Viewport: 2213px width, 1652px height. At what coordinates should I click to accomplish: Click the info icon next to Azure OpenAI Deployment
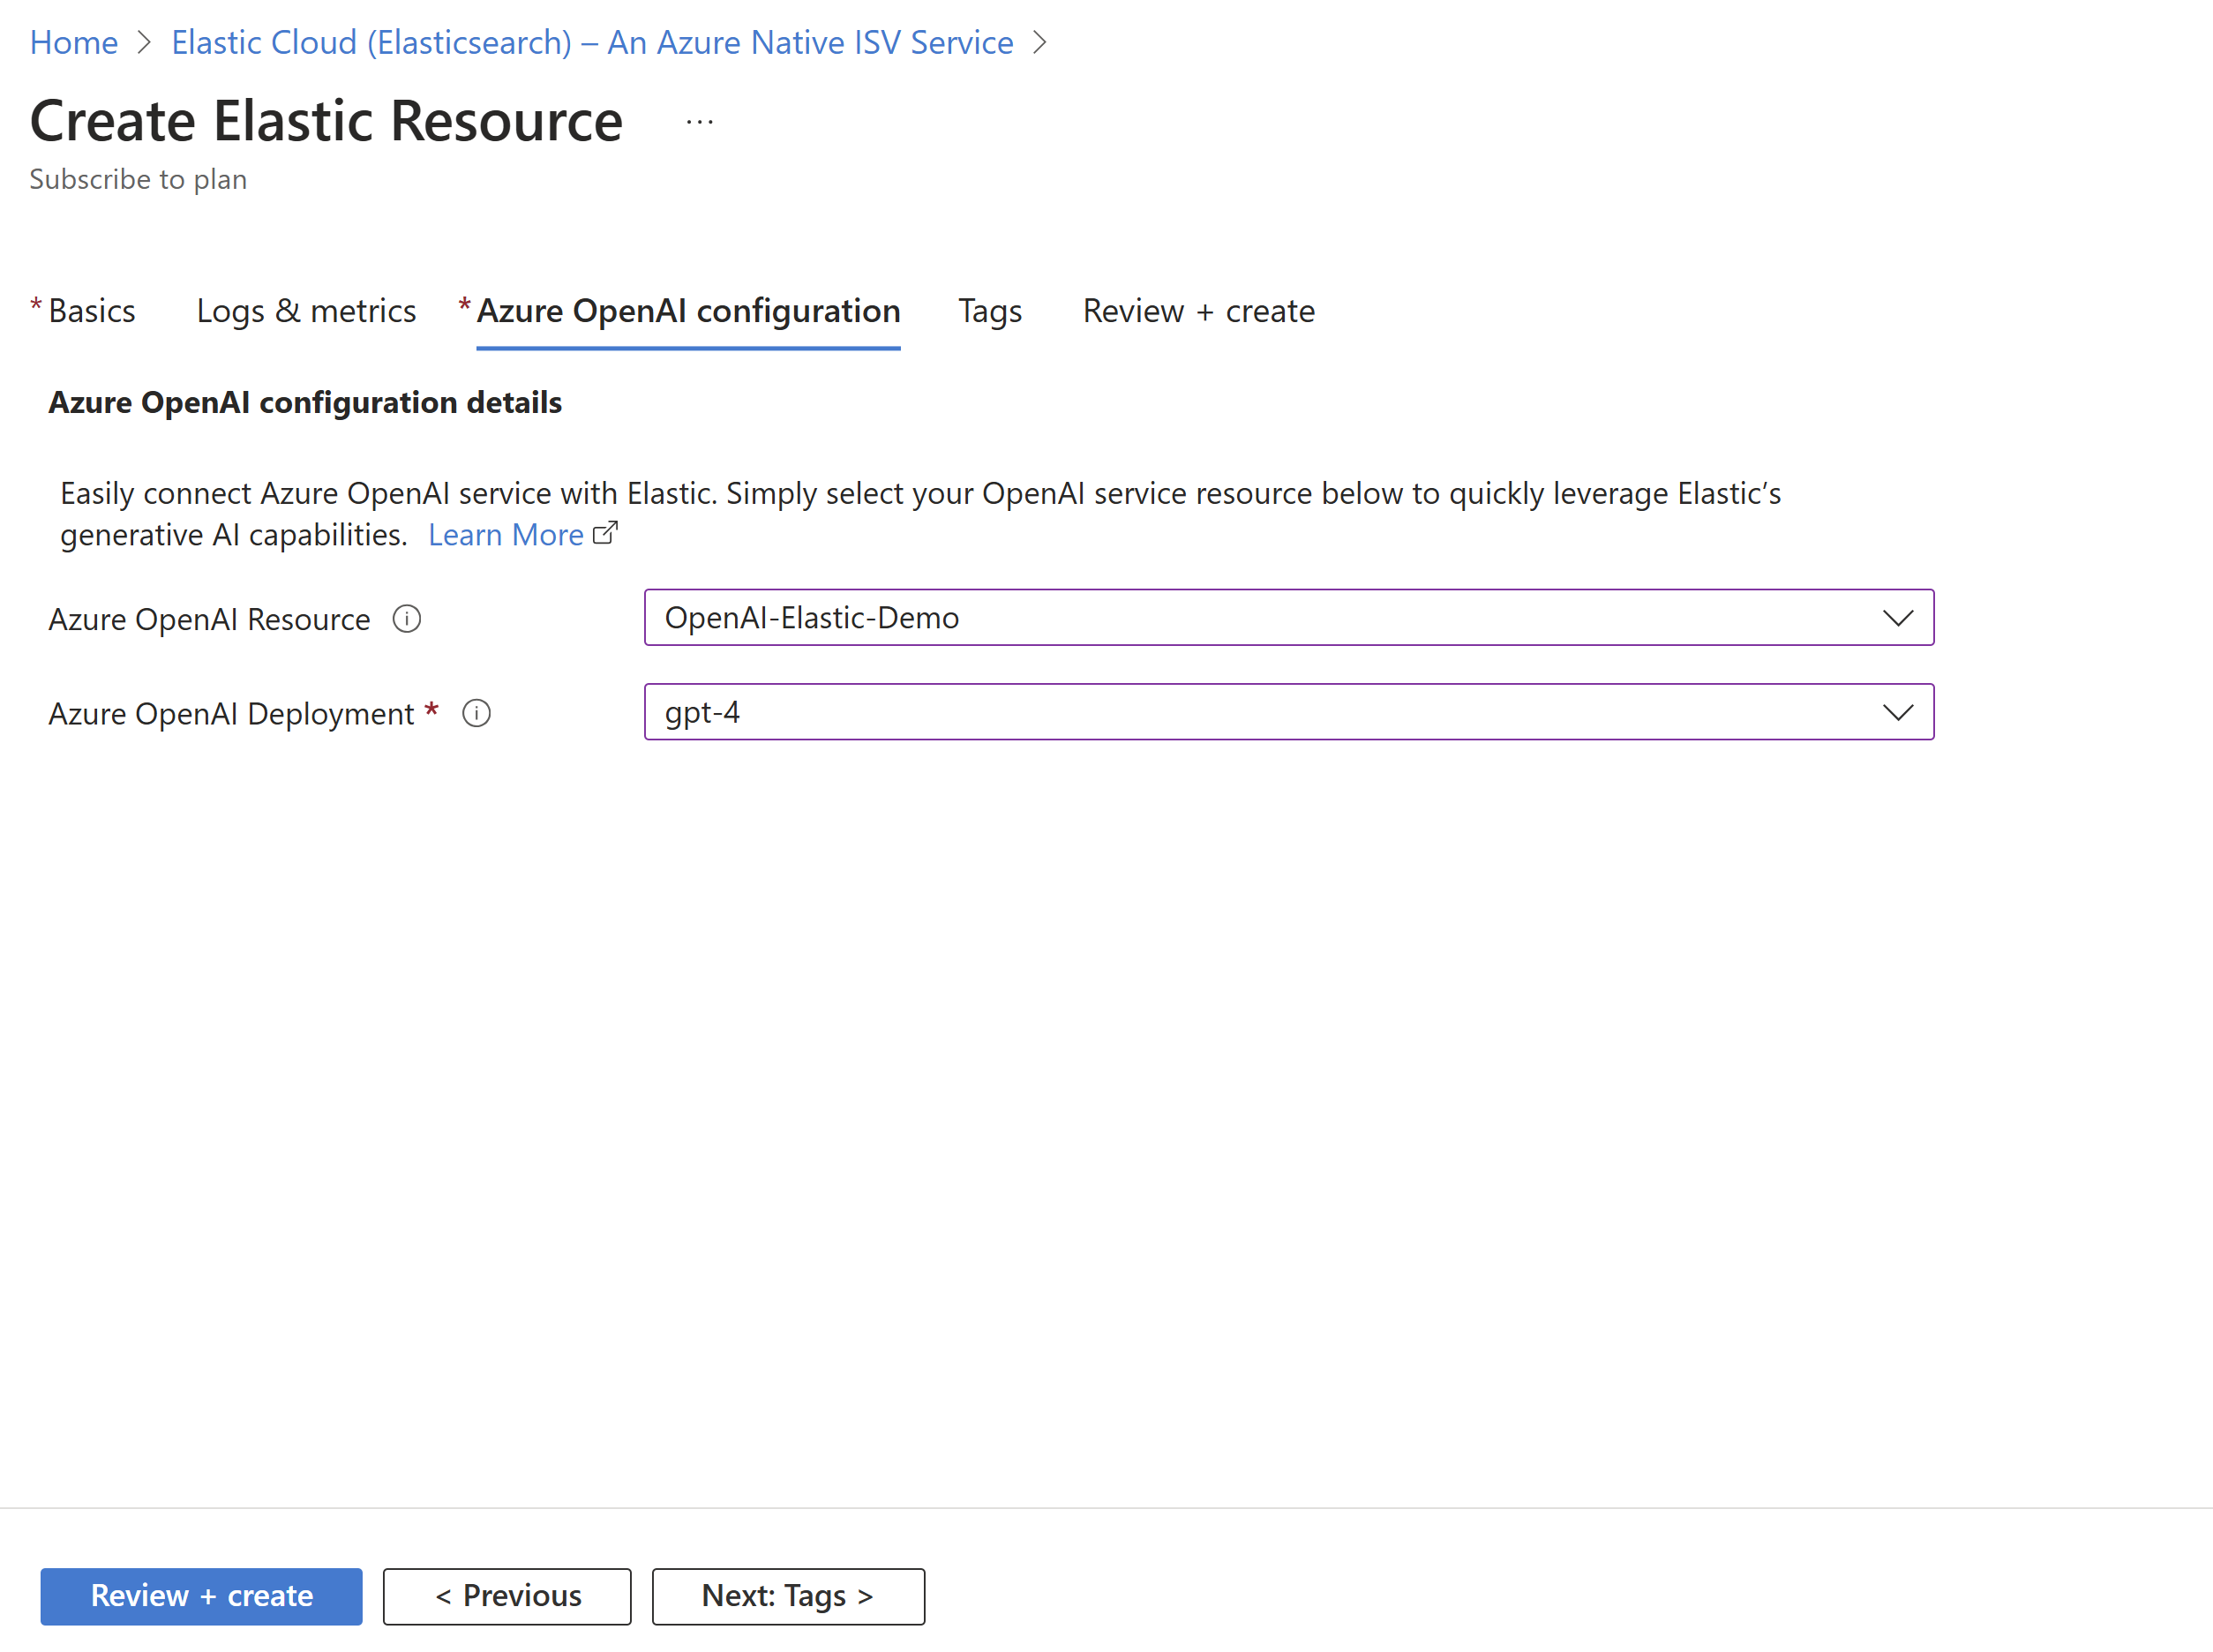478,713
